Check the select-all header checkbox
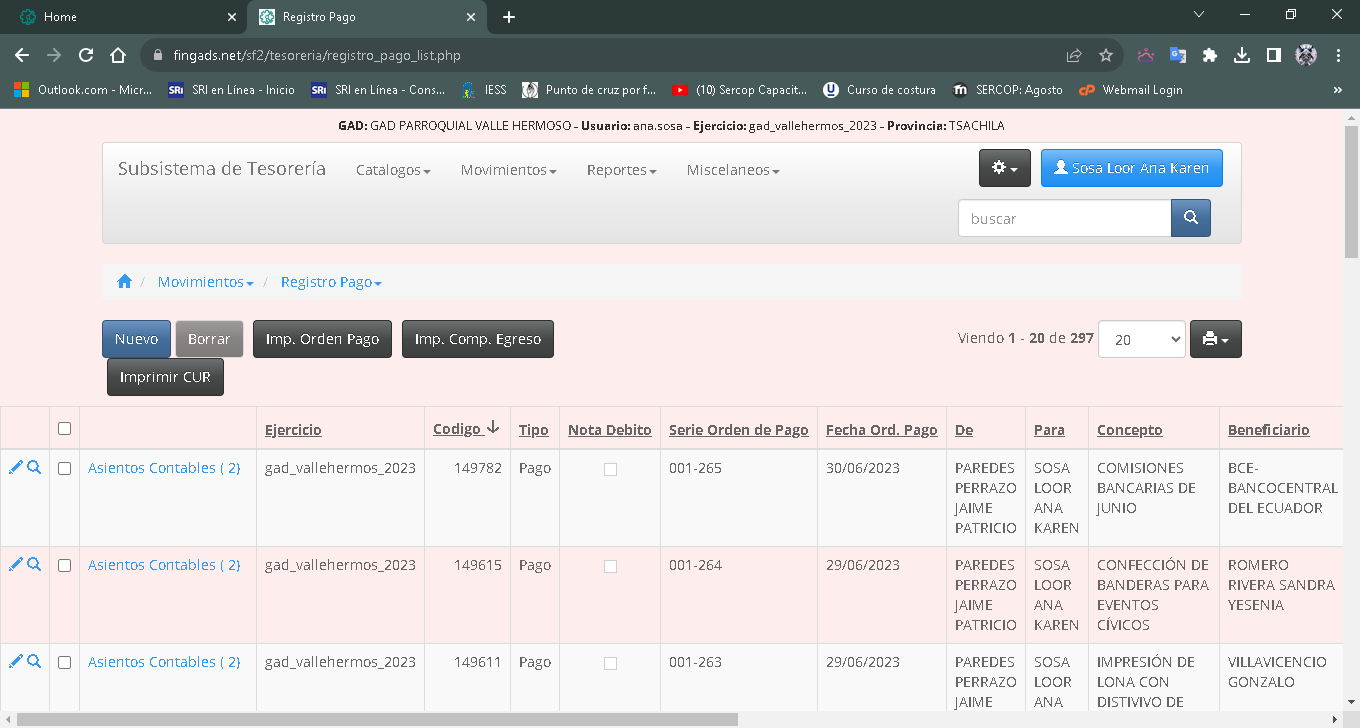The height and width of the screenshot is (728, 1360). [64, 429]
